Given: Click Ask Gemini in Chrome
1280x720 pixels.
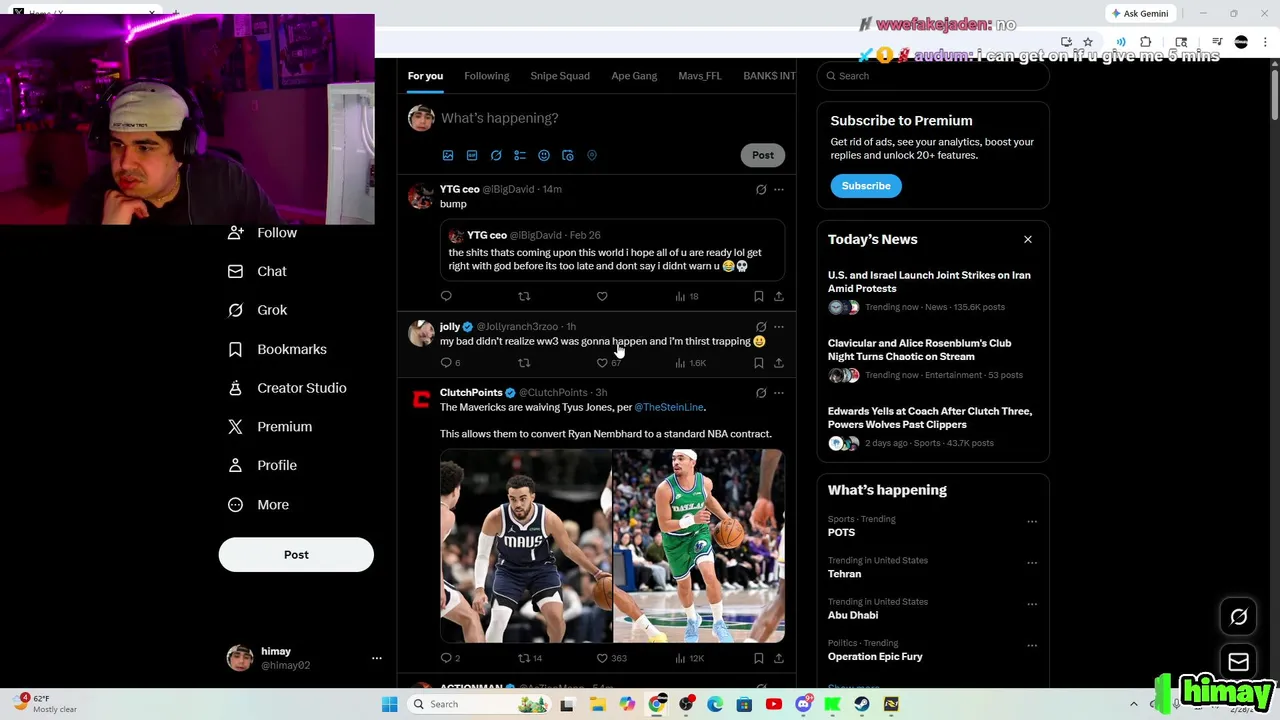Looking at the screenshot, I should [1140, 13].
